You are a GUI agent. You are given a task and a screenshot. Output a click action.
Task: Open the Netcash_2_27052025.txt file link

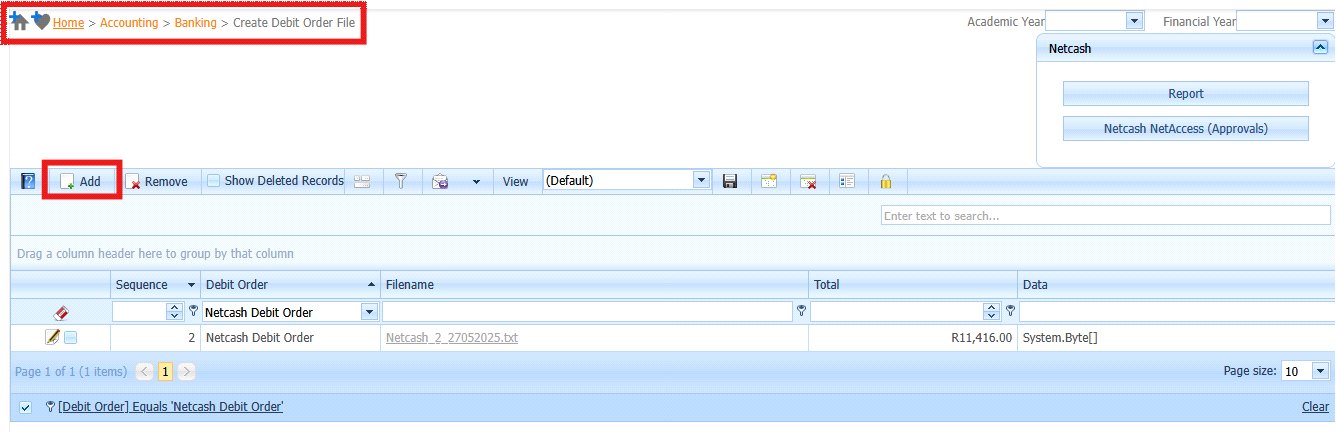click(452, 338)
